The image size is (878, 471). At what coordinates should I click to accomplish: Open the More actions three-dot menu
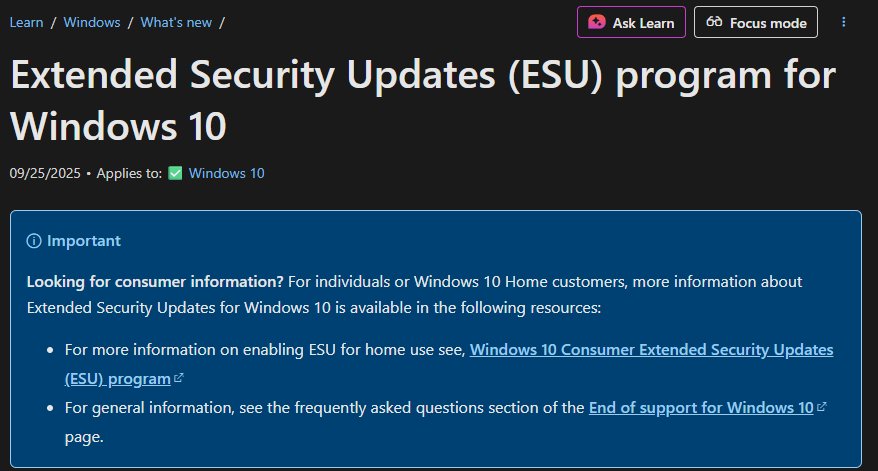pos(845,22)
